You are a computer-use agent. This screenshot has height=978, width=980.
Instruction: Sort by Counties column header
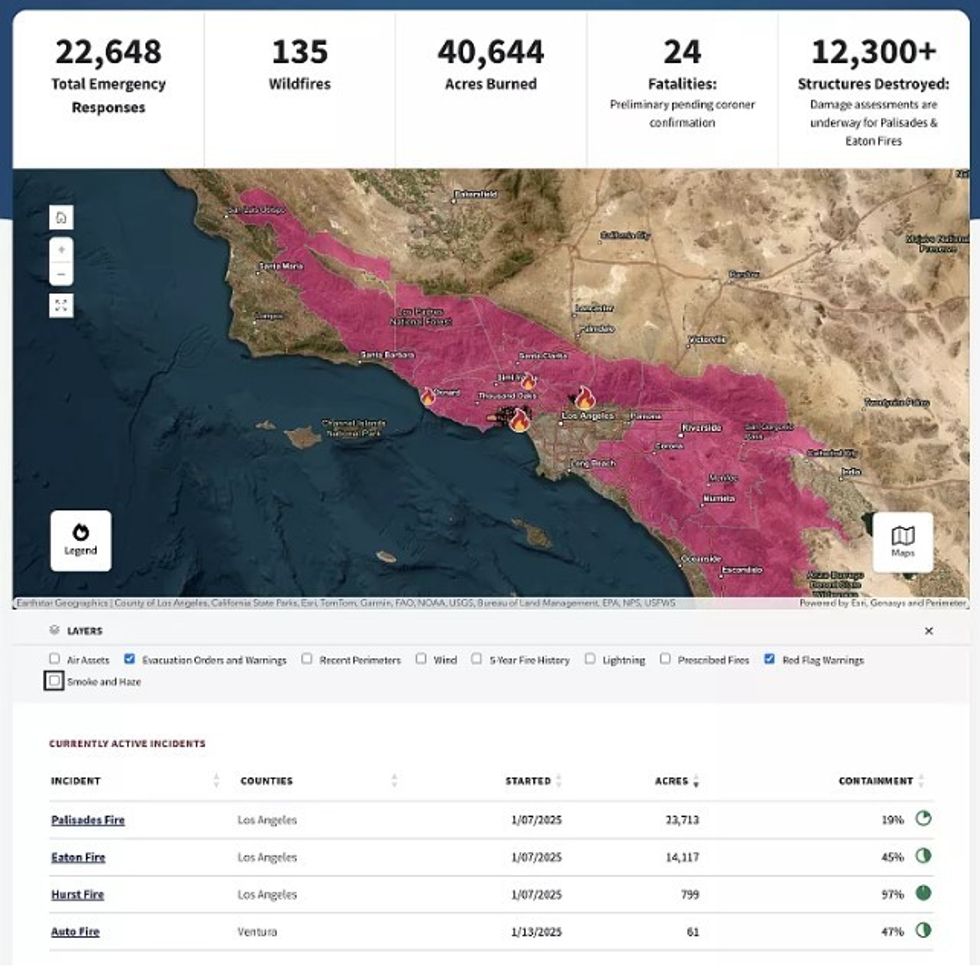(266, 781)
